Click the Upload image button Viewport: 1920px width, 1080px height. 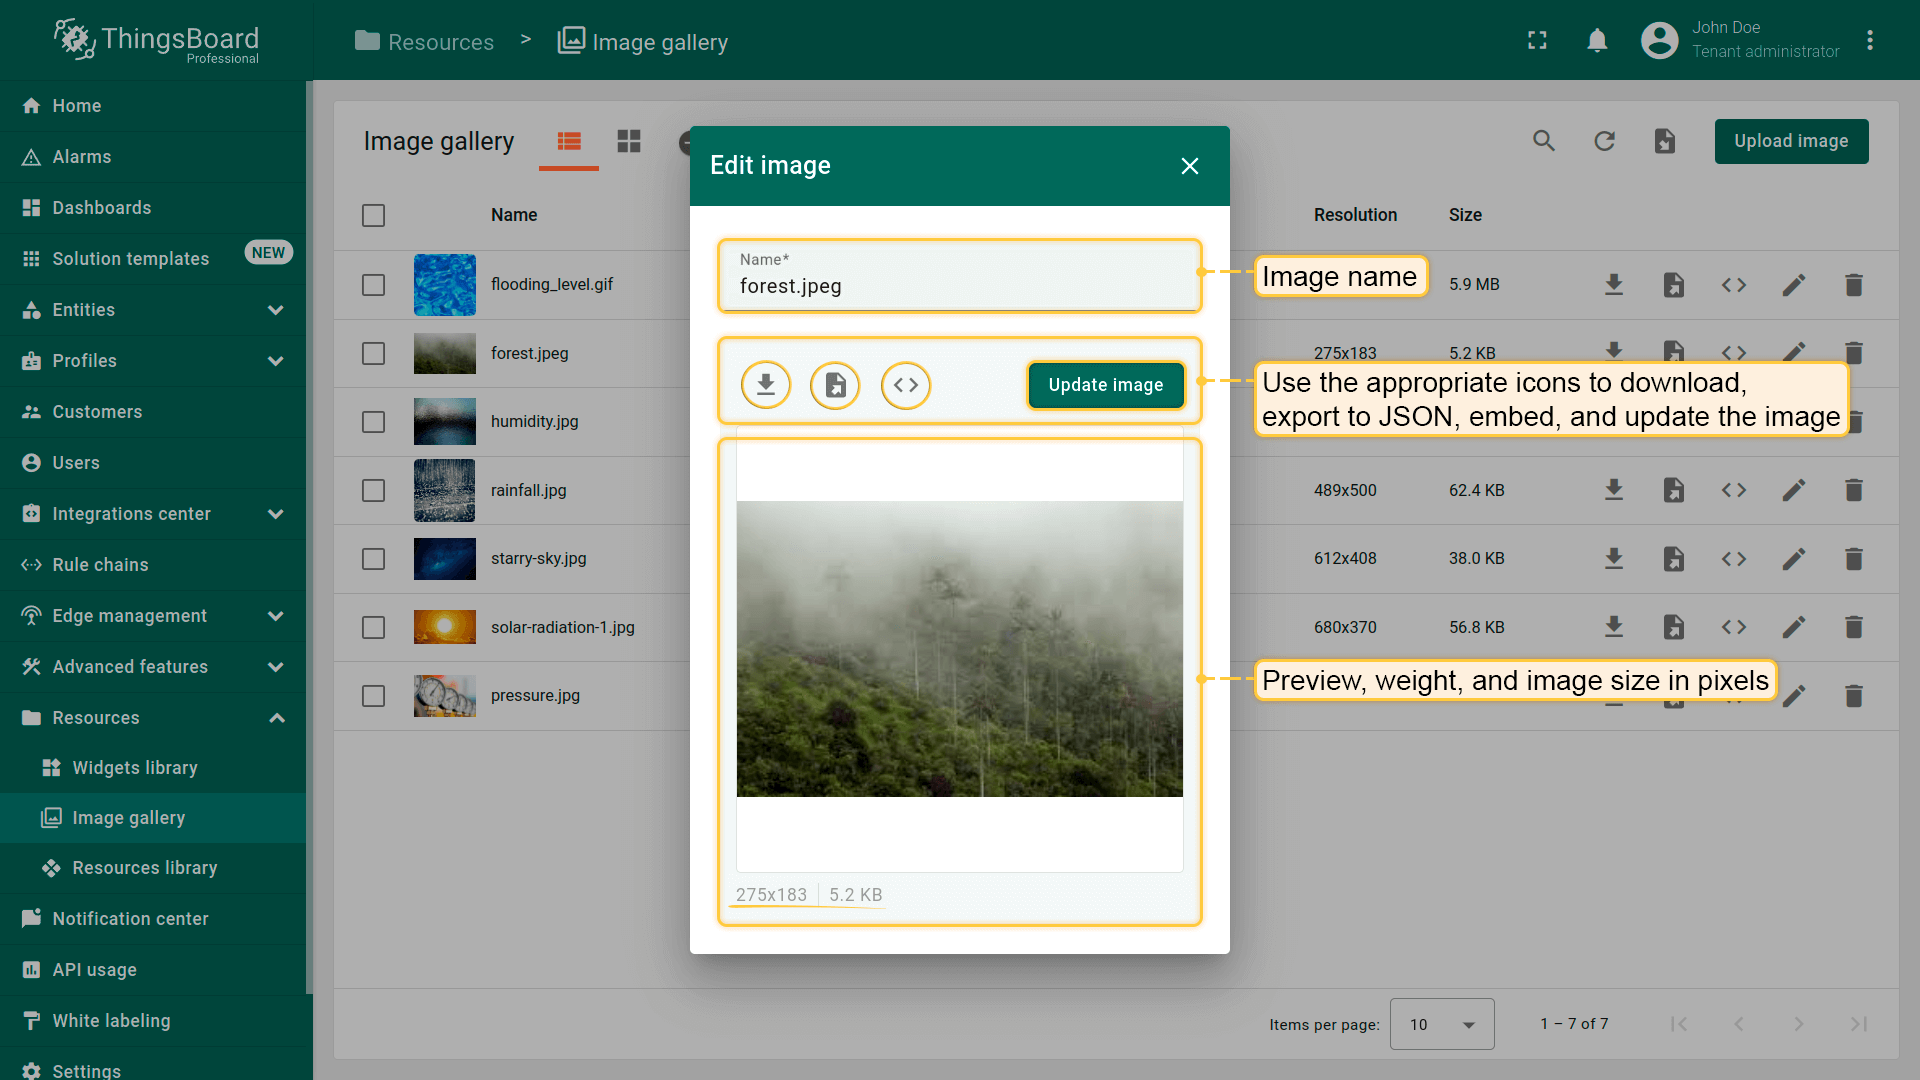[1790, 141]
